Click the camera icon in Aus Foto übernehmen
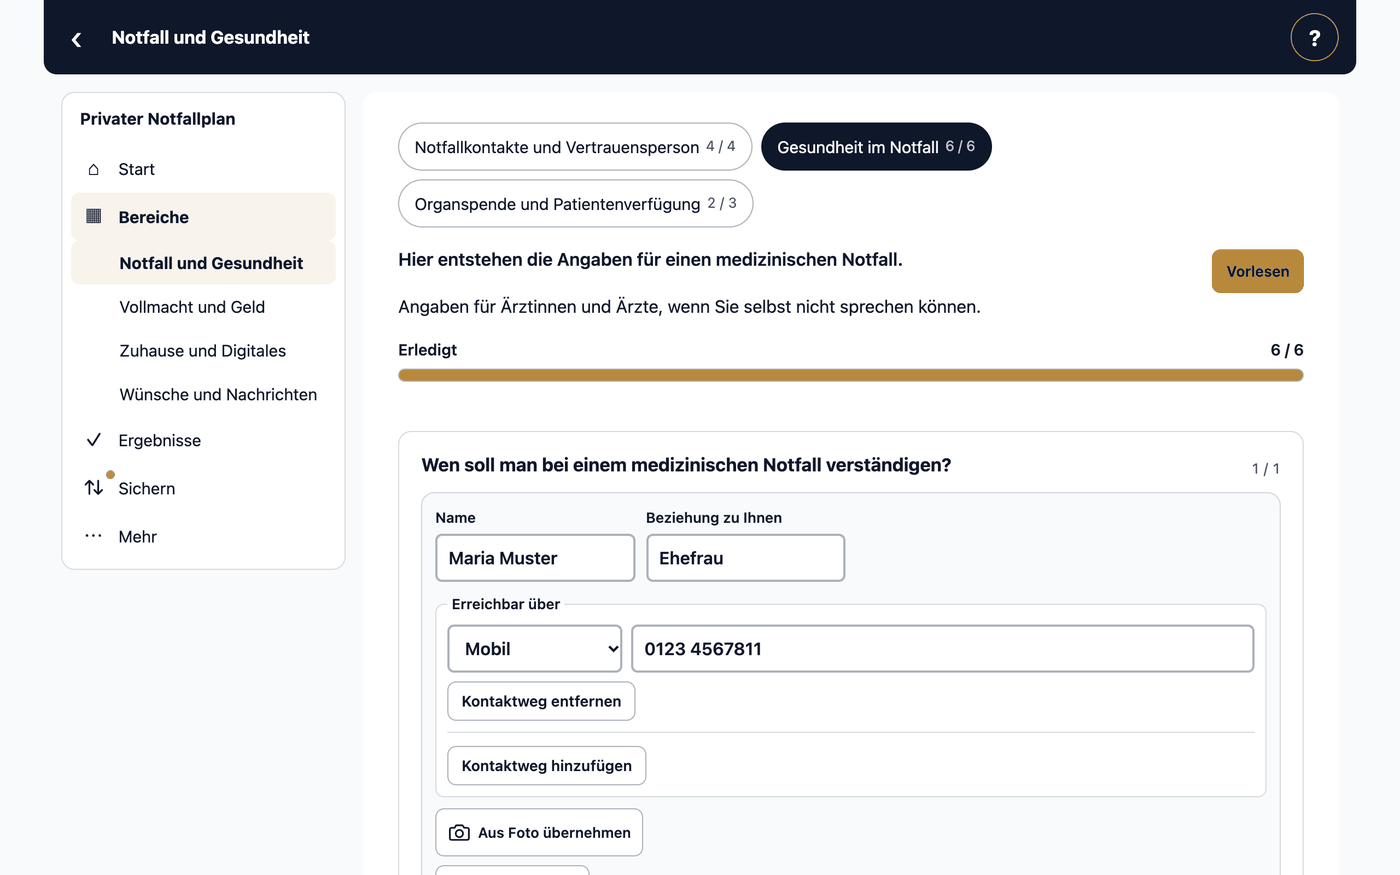This screenshot has width=1400, height=875. (x=459, y=833)
